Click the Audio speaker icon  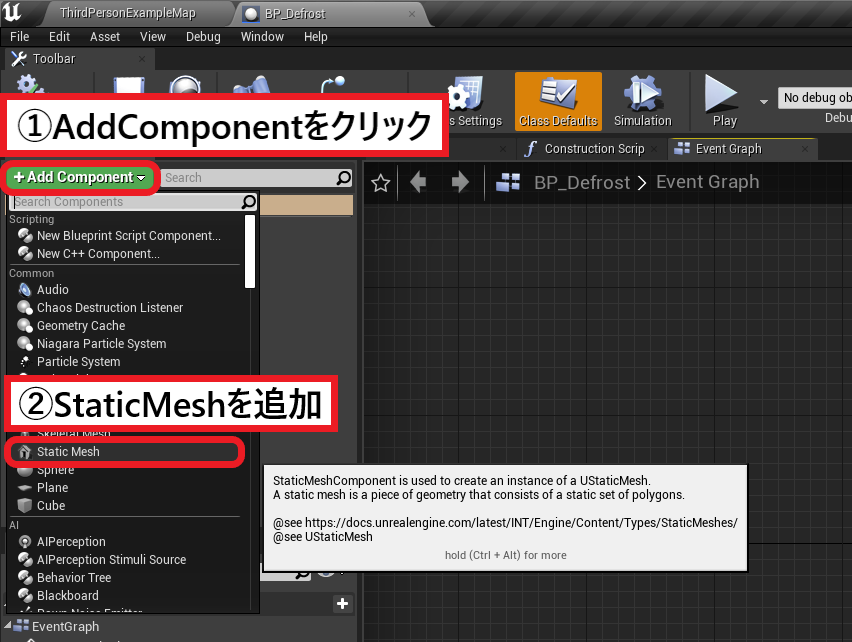click(x=25, y=289)
